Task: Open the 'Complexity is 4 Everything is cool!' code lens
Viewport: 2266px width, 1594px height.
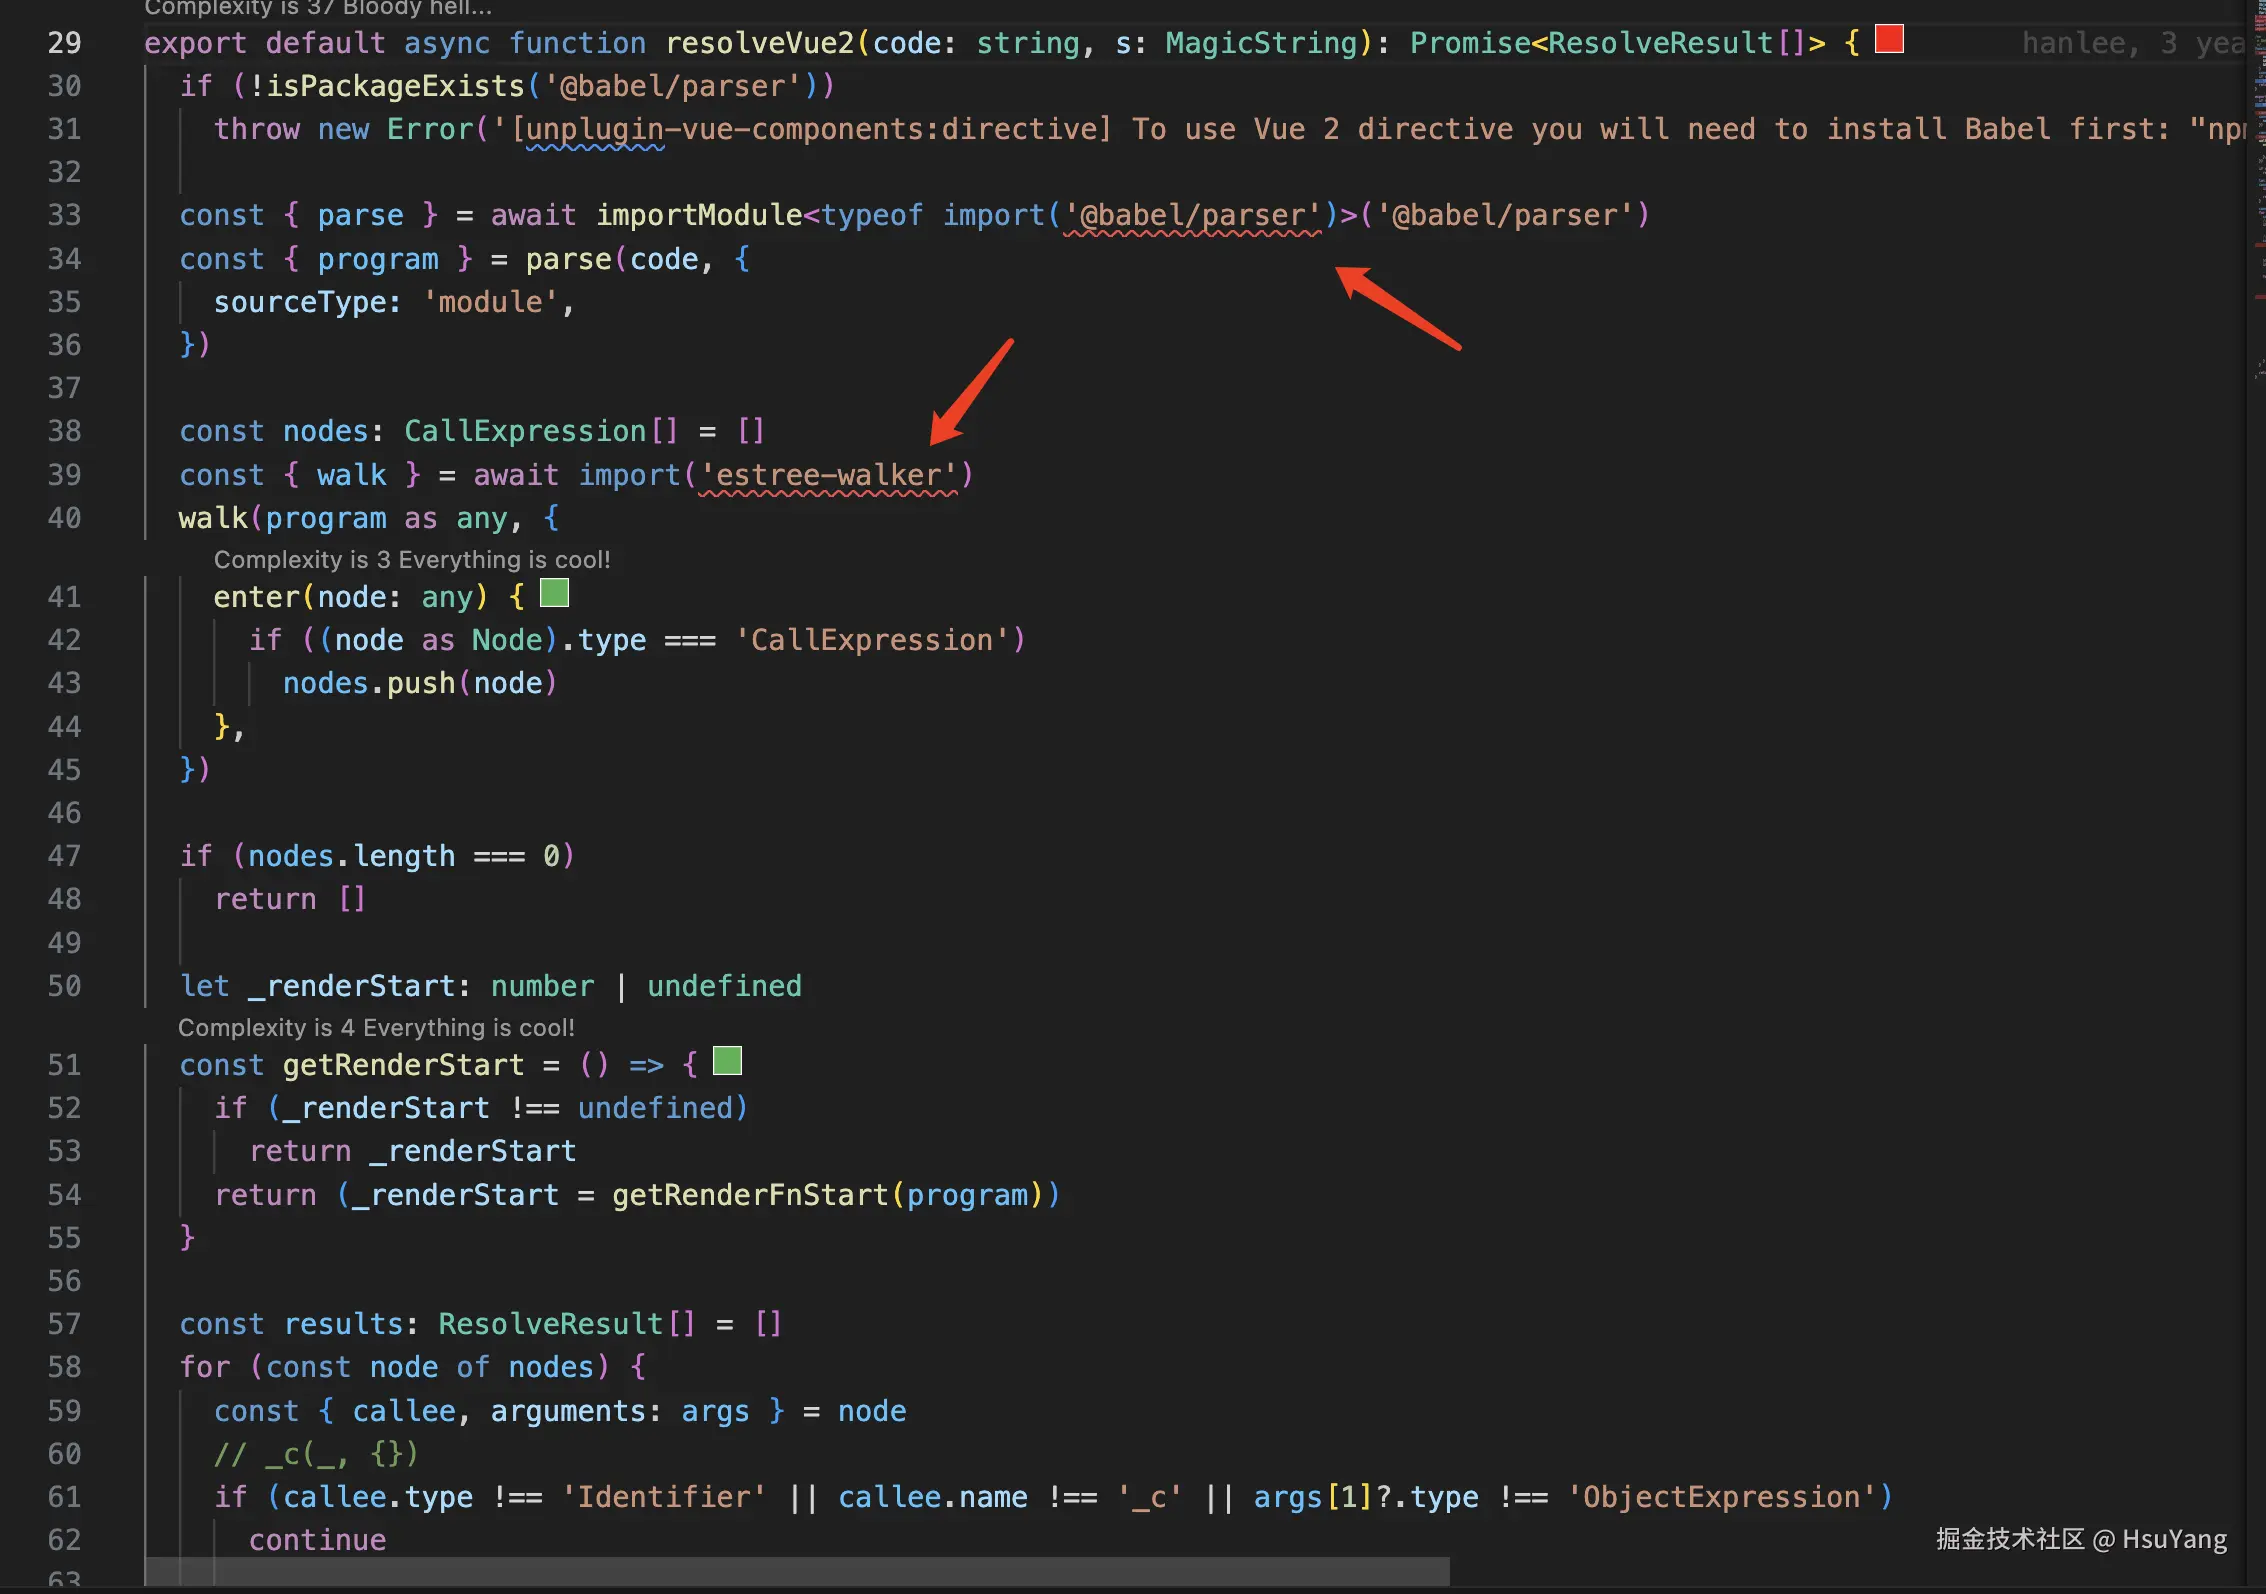Action: [x=376, y=1027]
